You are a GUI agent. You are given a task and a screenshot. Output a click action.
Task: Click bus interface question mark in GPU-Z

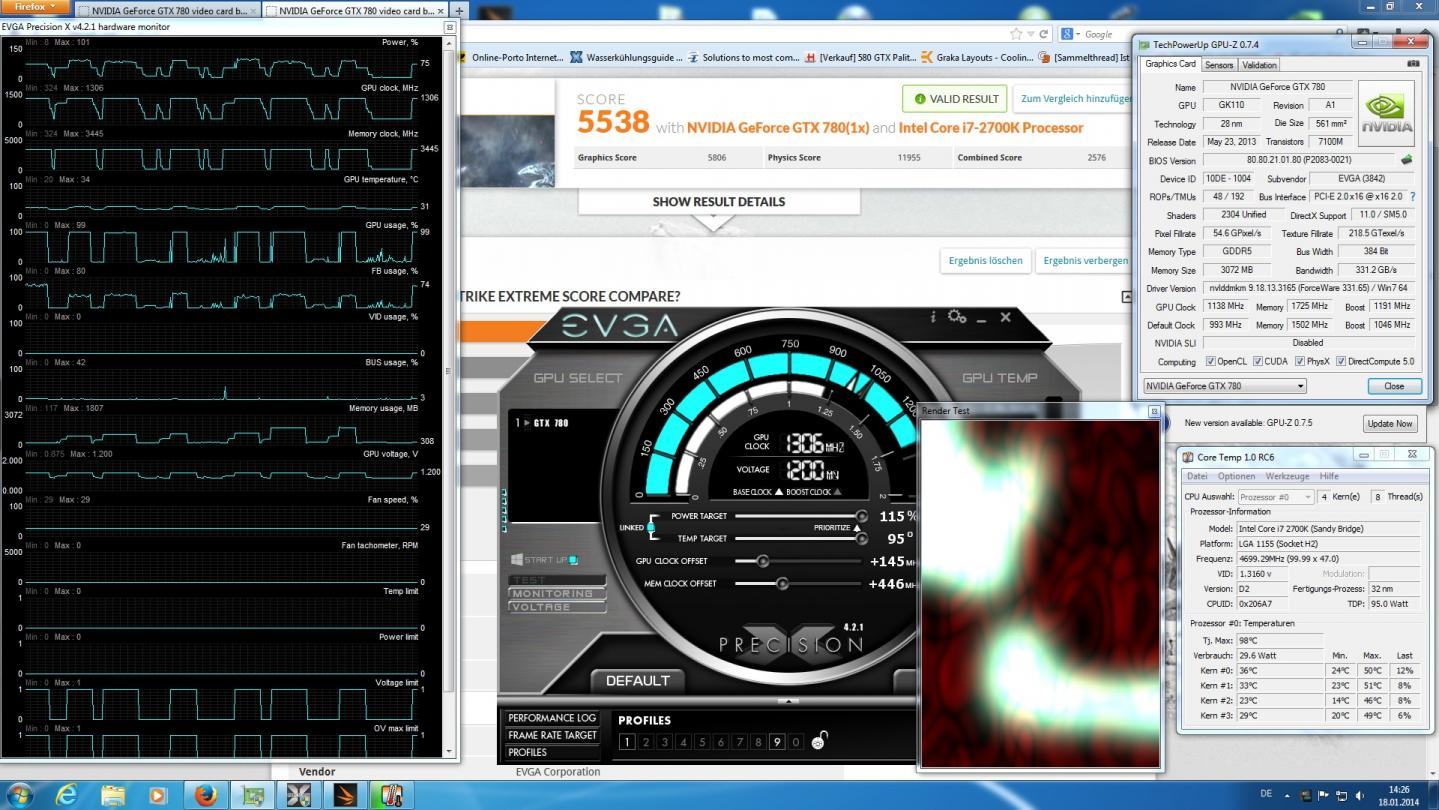pyautogui.click(x=1412, y=197)
